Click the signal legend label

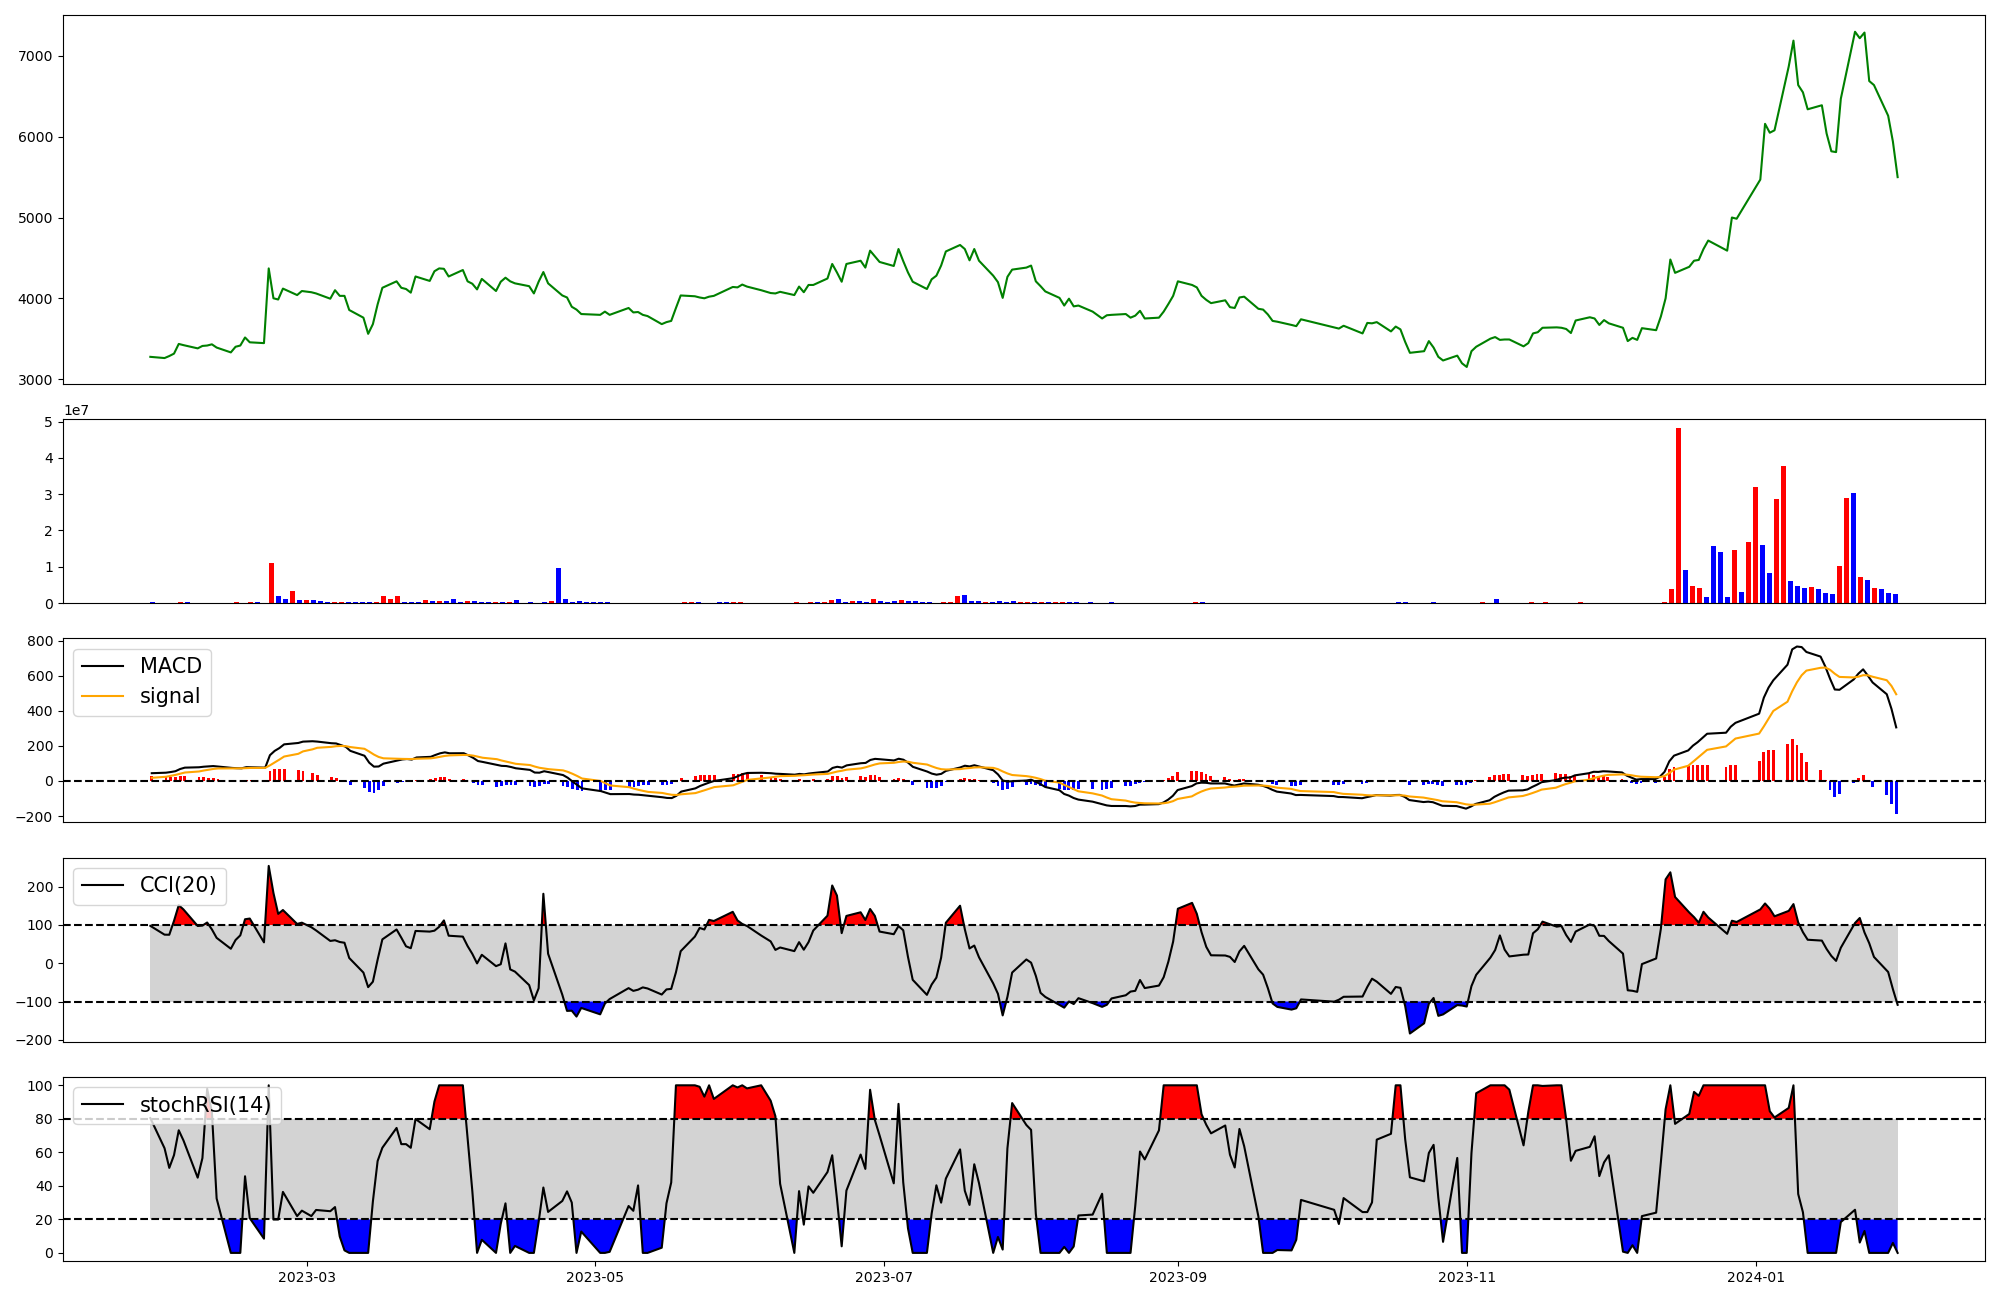click(170, 696)
